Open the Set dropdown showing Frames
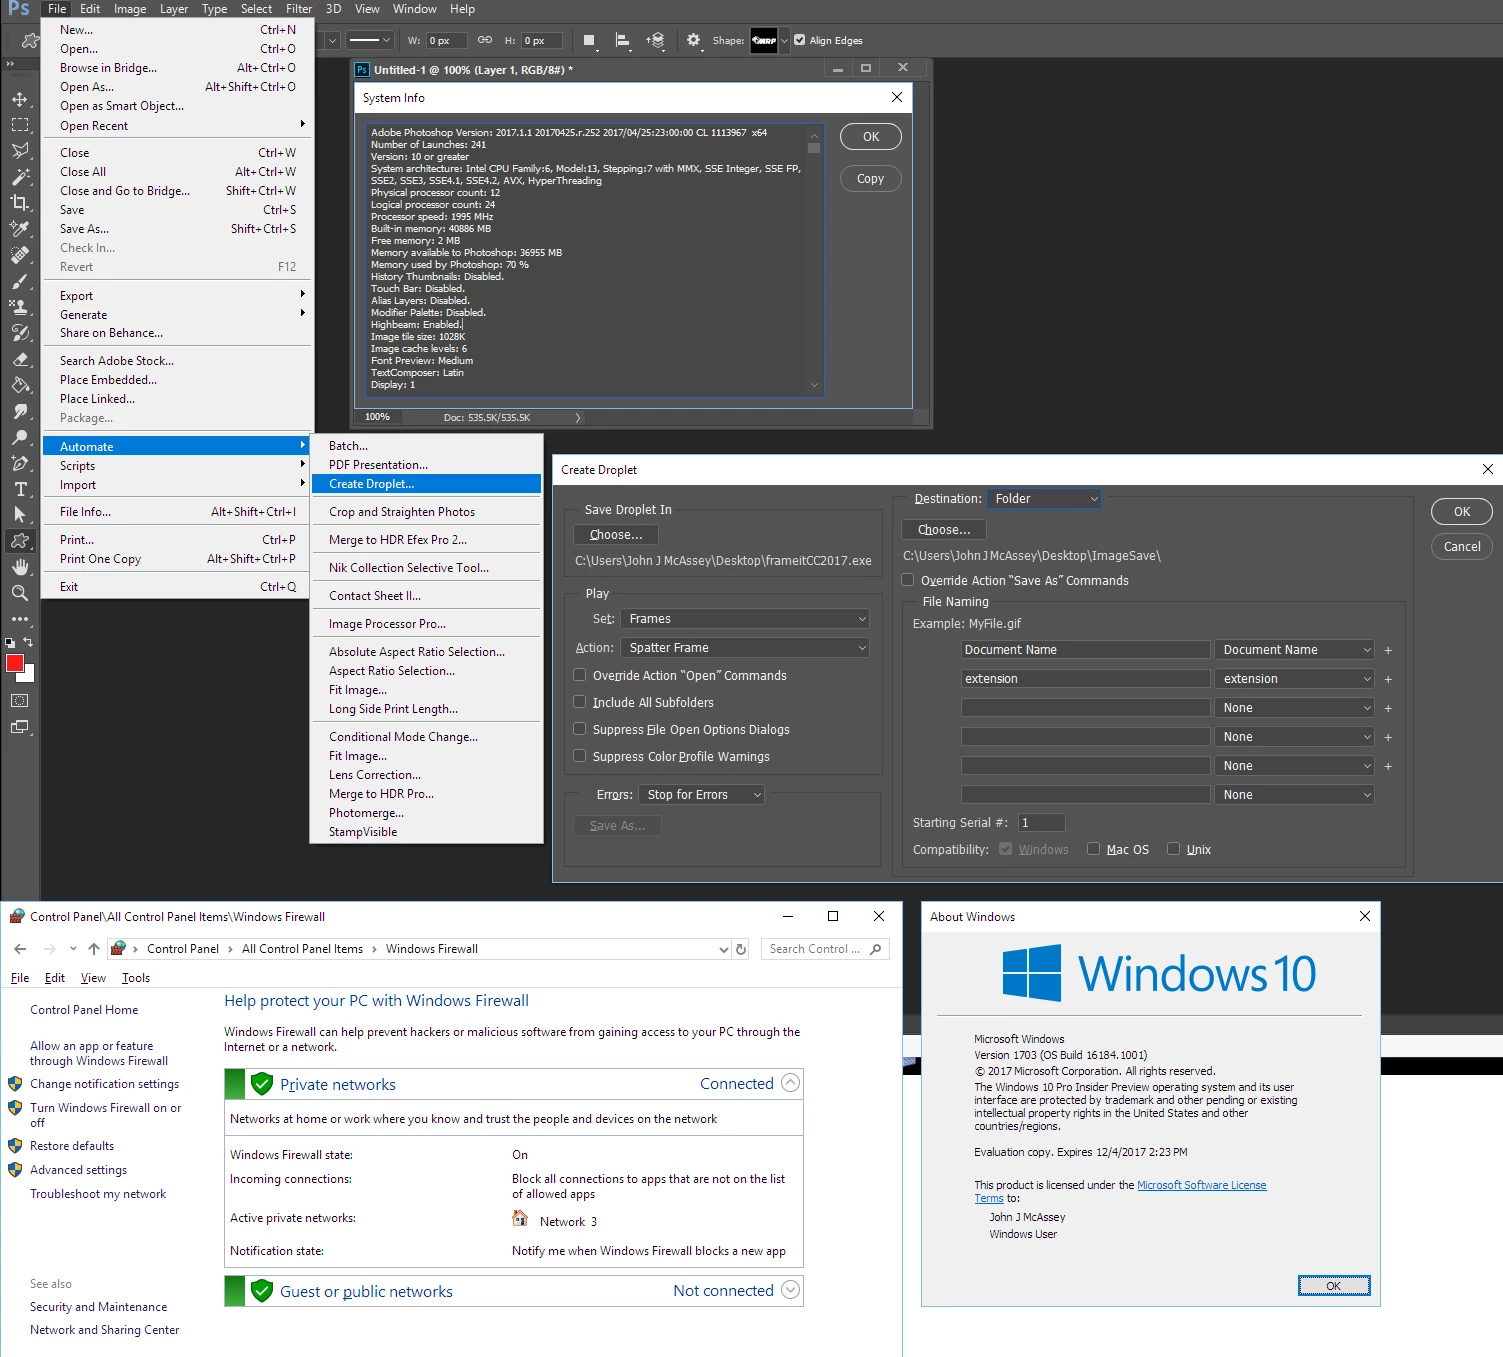The image size is (1503, 1357). (x=745, y=619)
